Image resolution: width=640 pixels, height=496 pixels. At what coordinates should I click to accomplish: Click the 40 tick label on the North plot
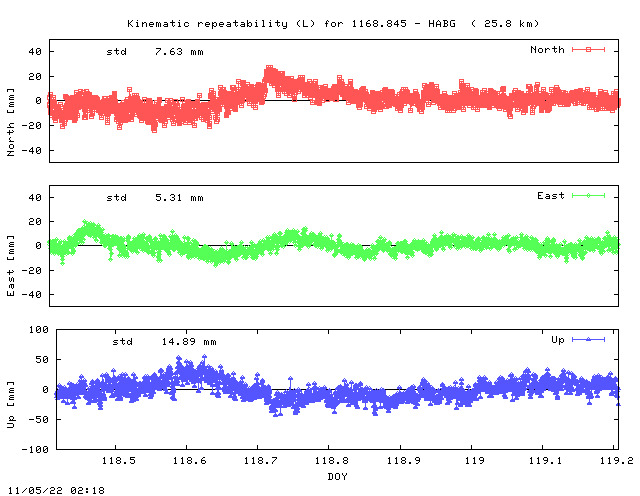[35, 52]
